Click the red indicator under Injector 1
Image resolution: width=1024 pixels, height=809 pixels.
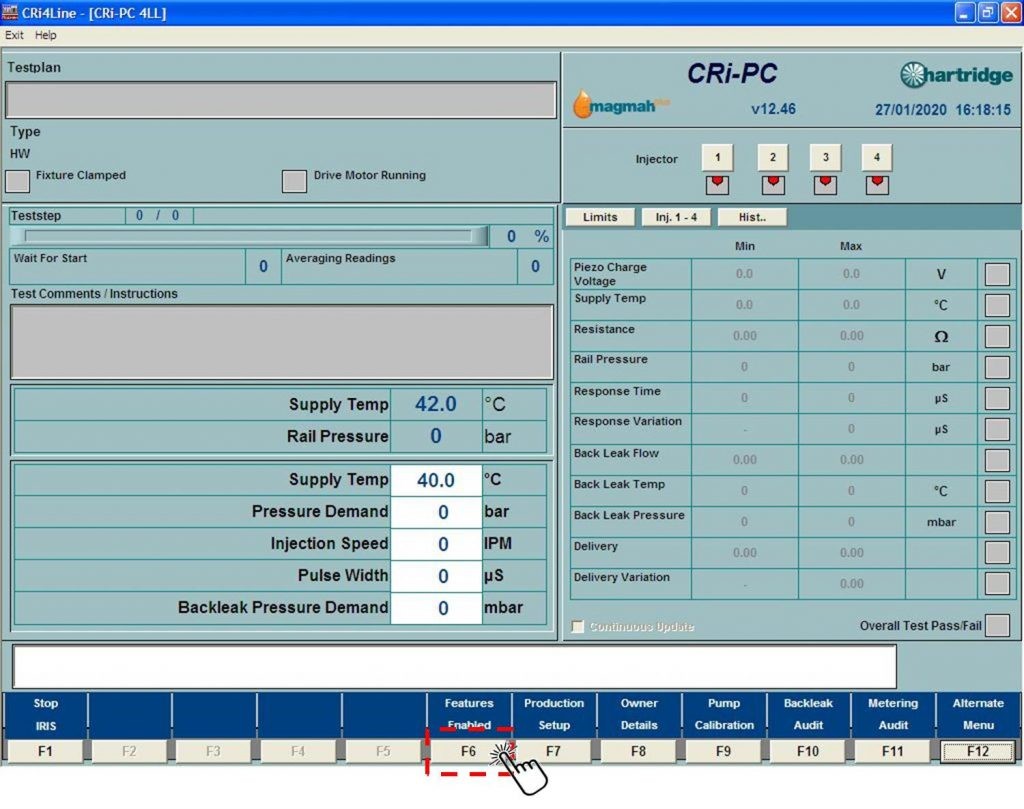(x=717, y=185)
